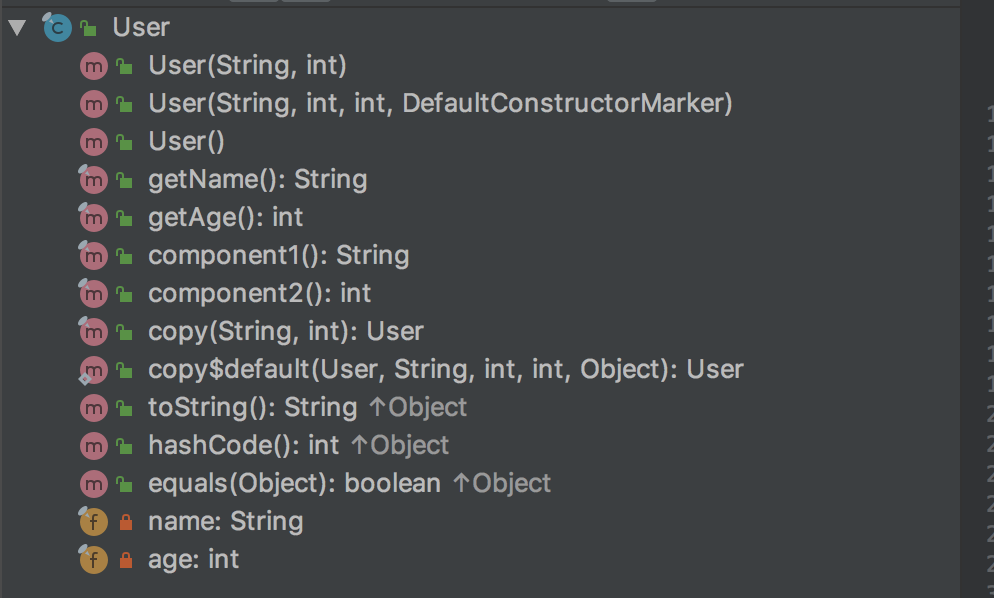Click method icon next to getName()
This screenshot has height=598, width=994.
pos(93,180)
